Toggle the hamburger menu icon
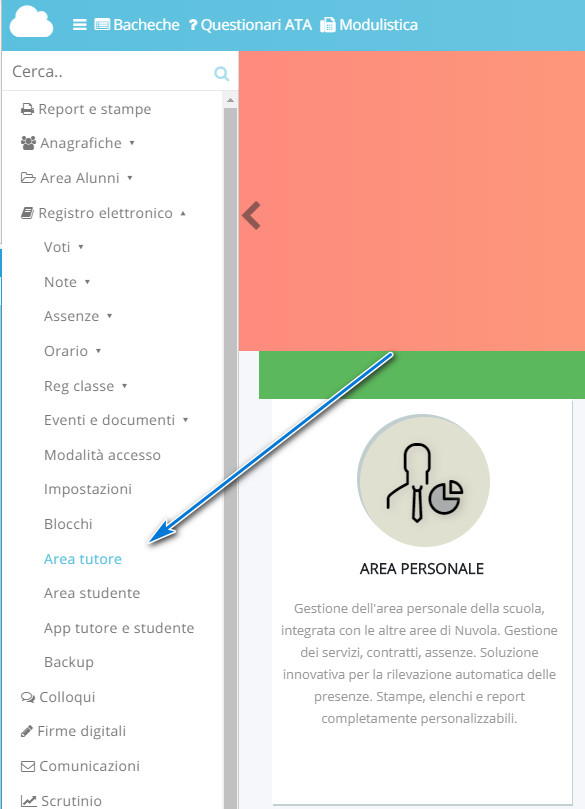 [x=79, y=25]
